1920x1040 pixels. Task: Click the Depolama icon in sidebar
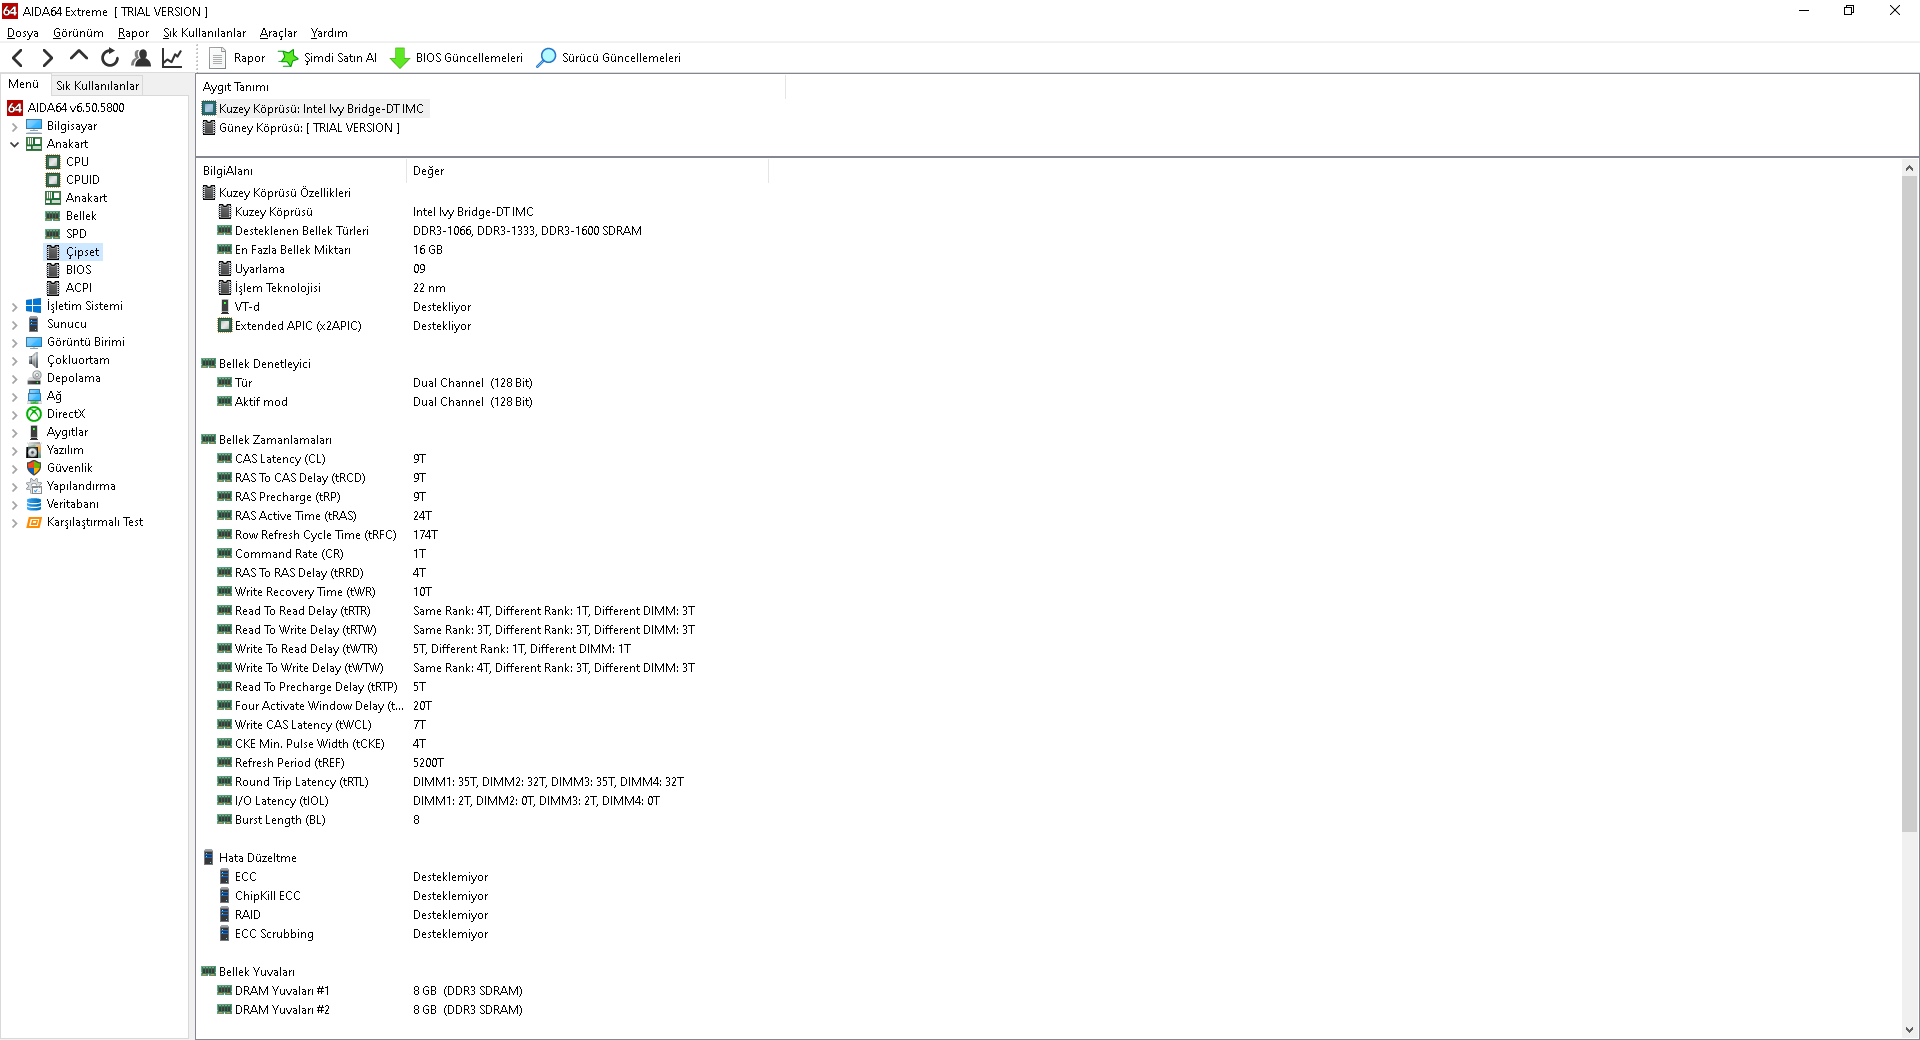[34, 378]
